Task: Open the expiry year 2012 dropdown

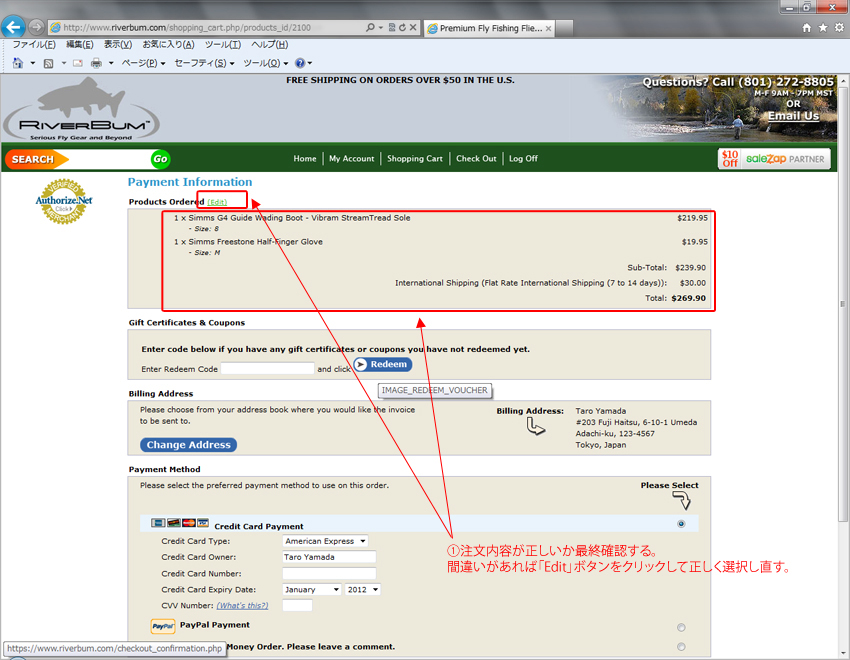Action: pyautogui.click(x=363, y=590)
